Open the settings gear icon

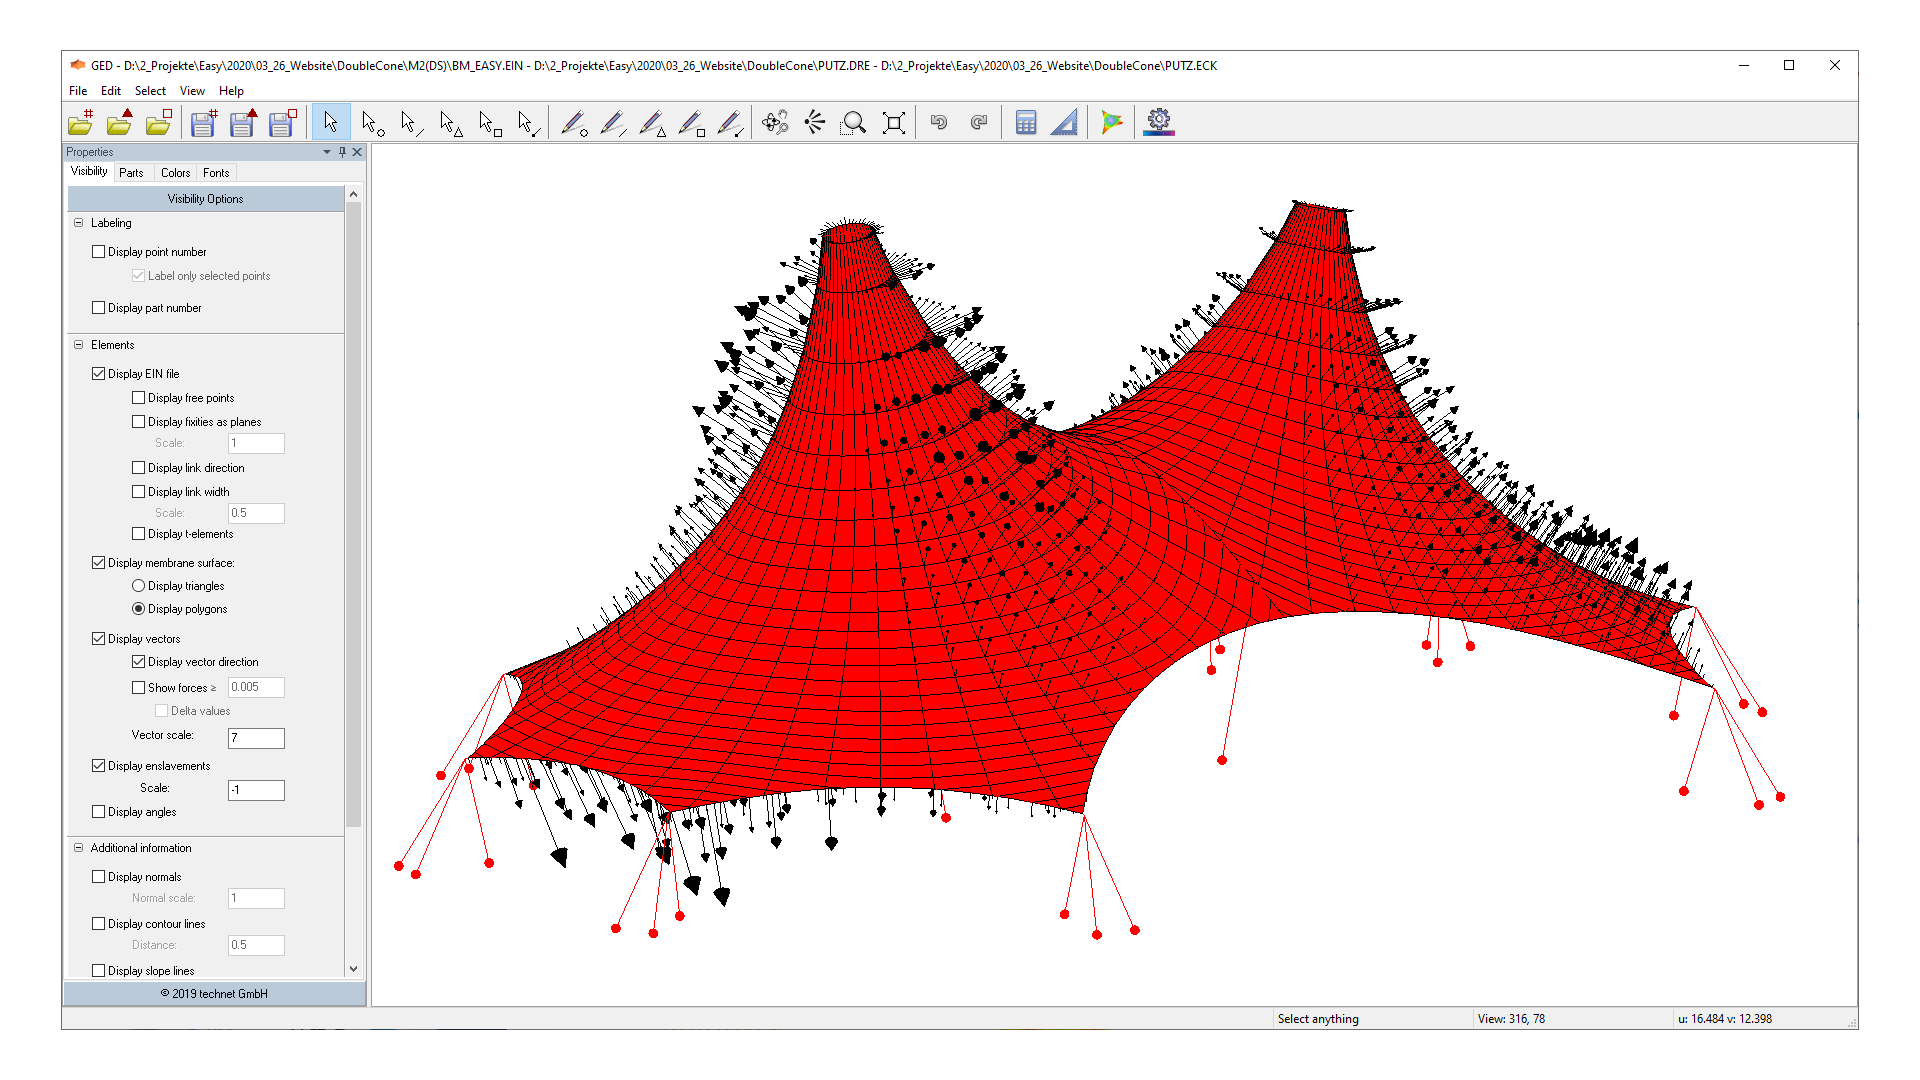pyautogui.click(x=1158, y=121)
